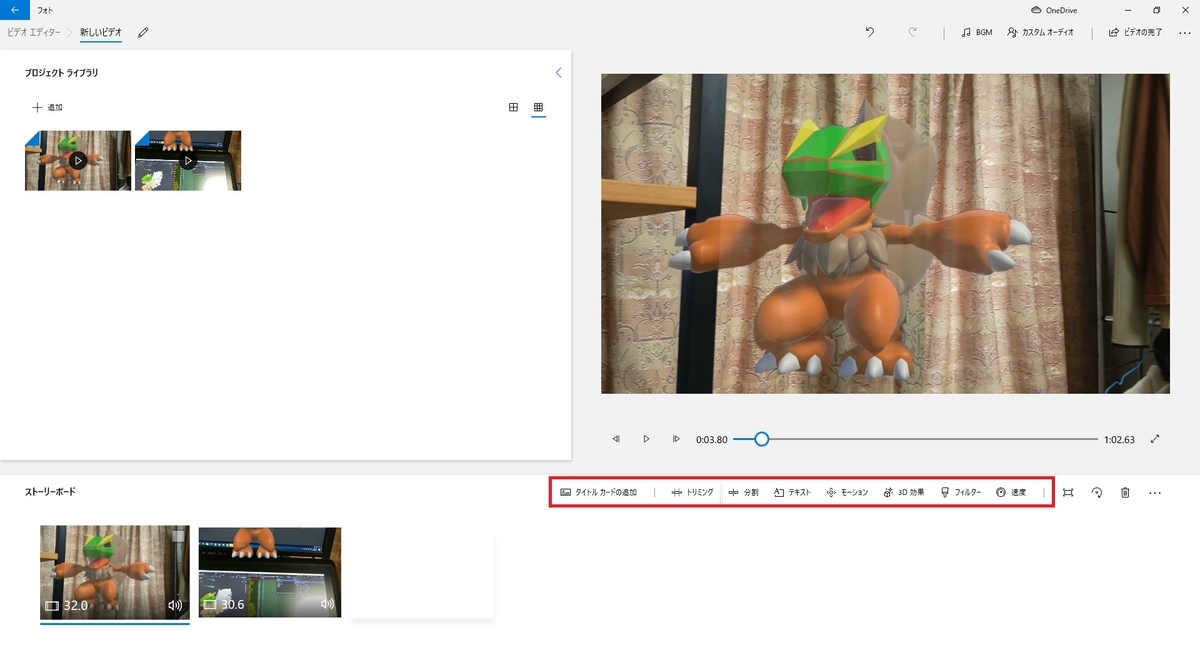
Task: Enter full screen preview mode
Action: coord(1155,439)
